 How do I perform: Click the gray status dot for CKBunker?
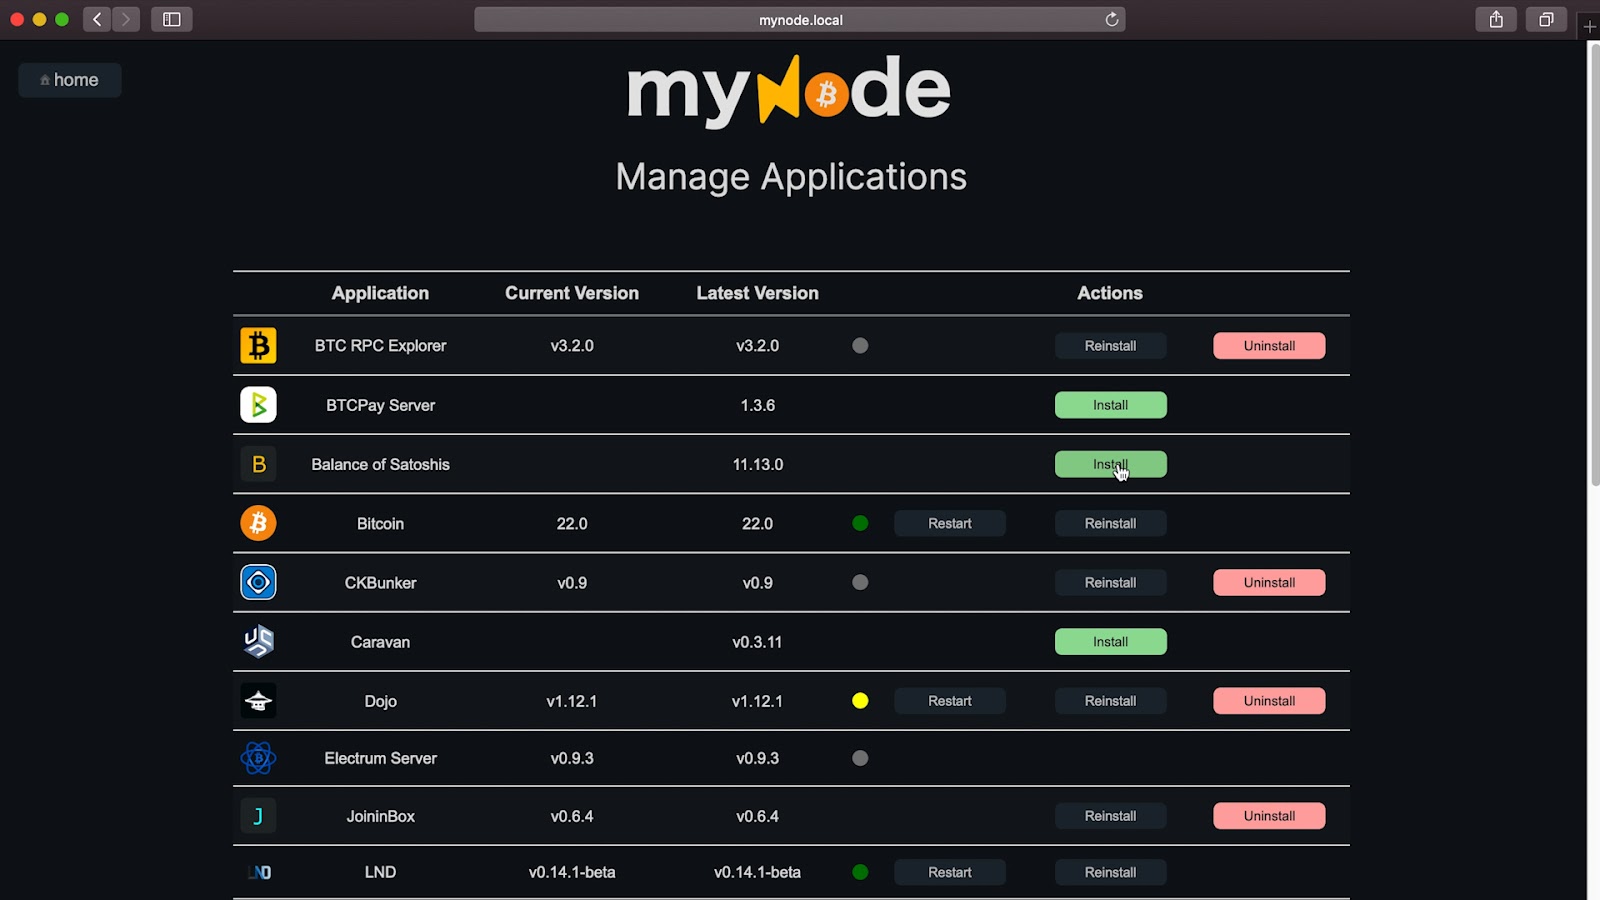pos(860,582)
